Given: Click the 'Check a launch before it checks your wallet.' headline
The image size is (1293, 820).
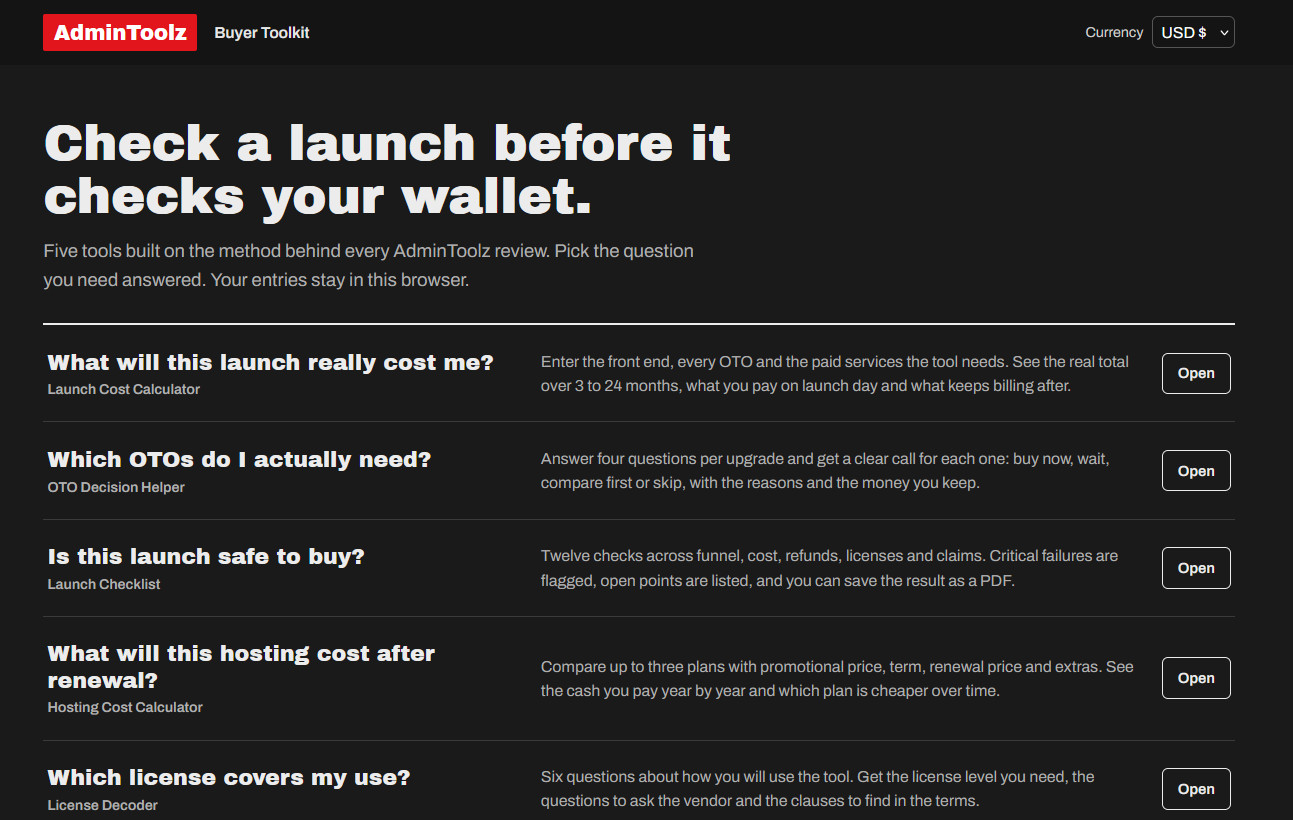Looking at the screenshot, I should pyautogui.click(x=388, y=170).
